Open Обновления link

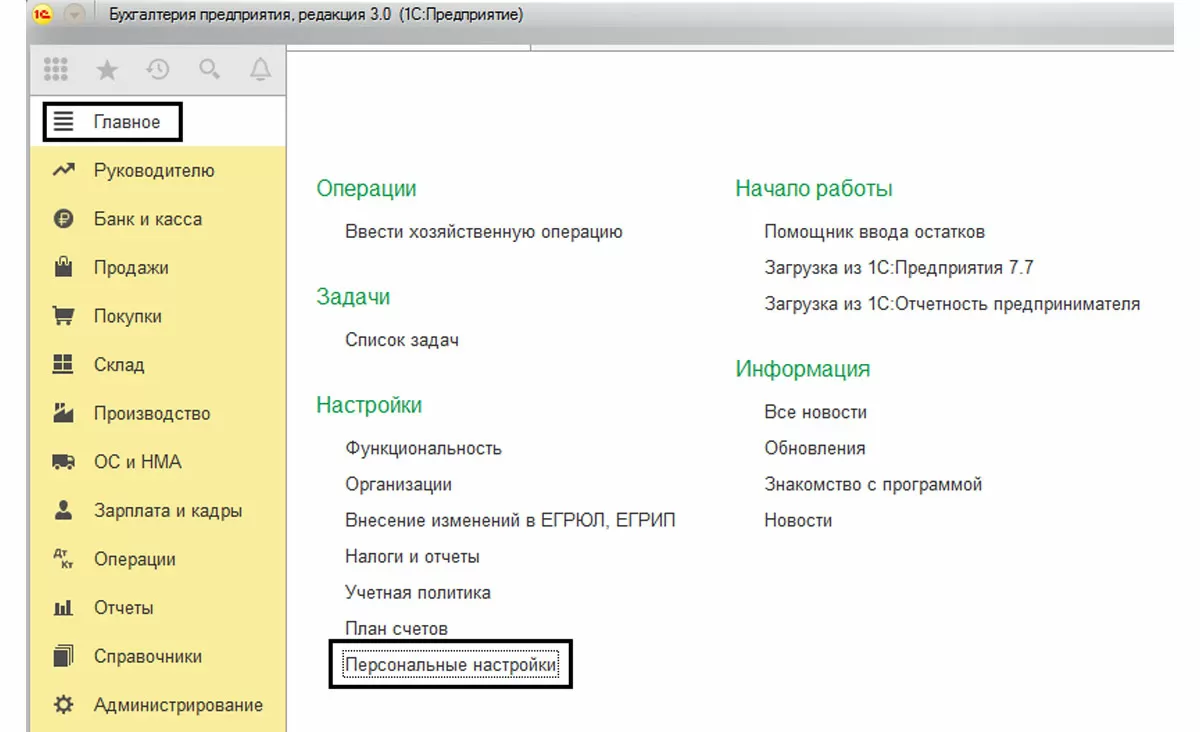click(815, 448)
